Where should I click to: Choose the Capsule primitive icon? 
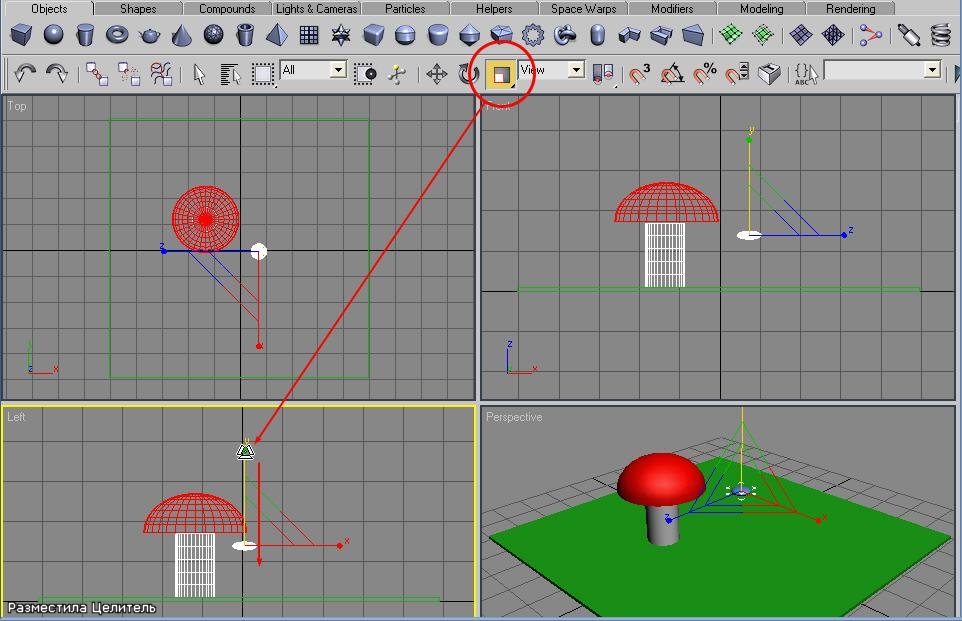[x=597, y=35]
